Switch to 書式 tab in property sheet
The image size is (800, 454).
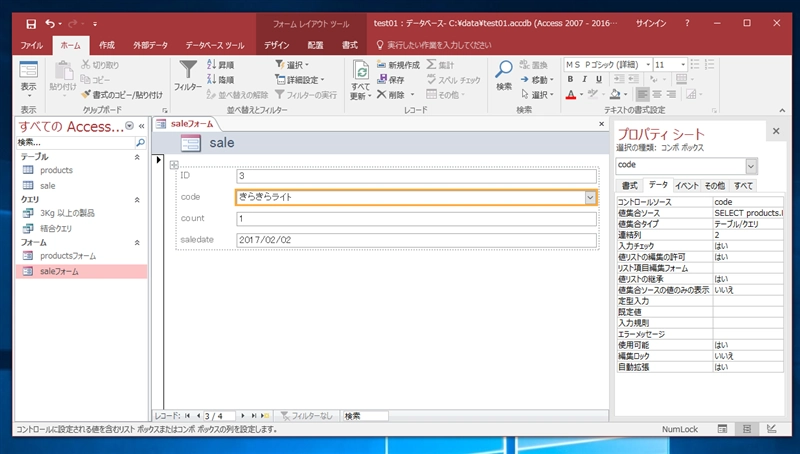630,186
